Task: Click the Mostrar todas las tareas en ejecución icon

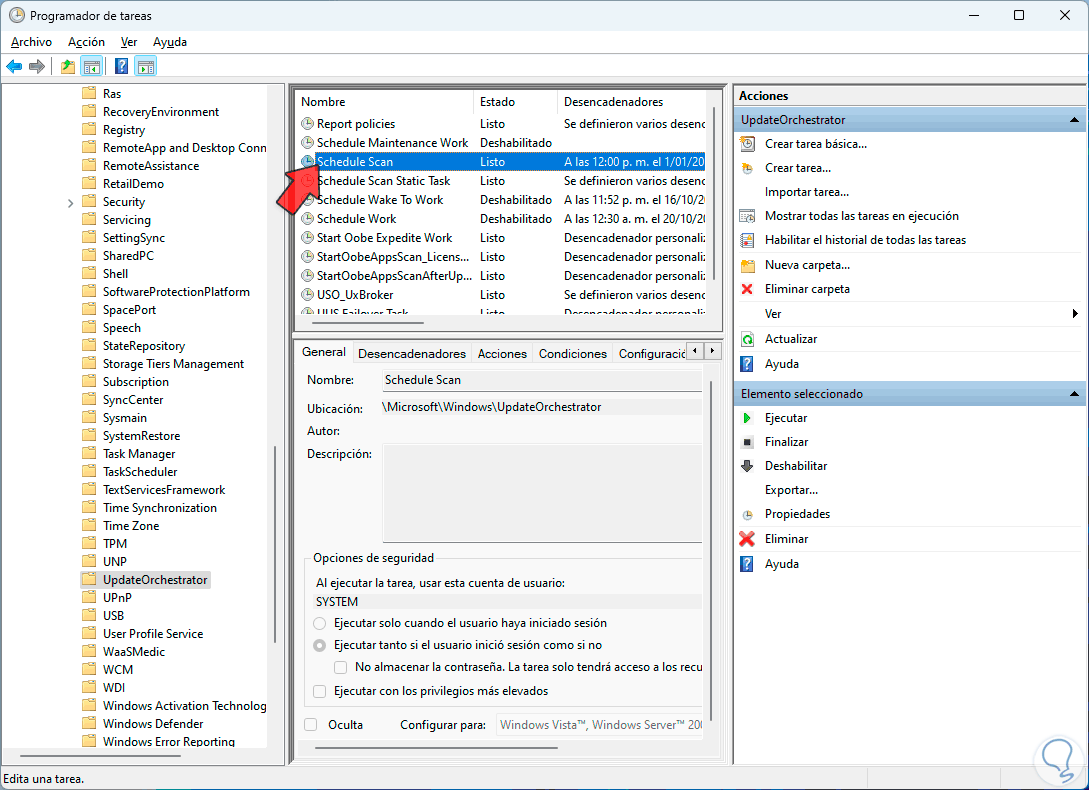Action: [x=747, y=216]
